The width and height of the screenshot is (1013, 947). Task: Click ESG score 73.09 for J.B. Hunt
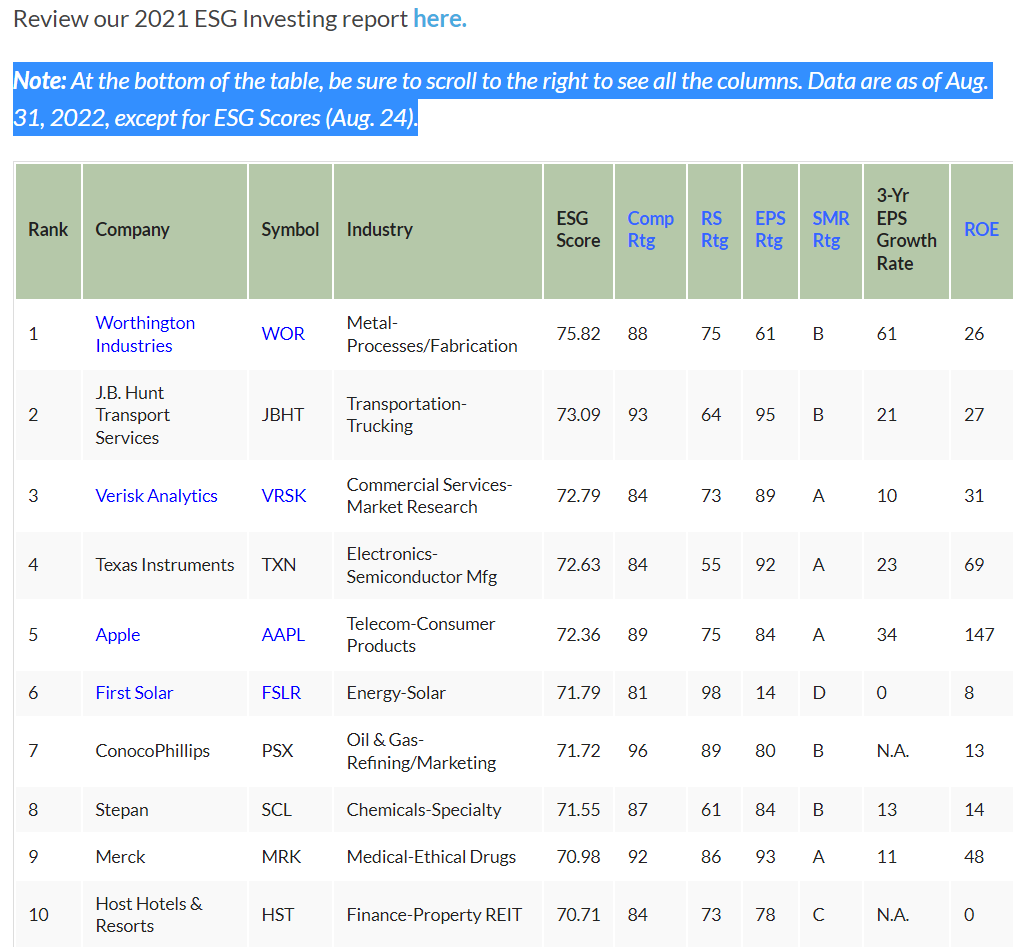pos(578,415)
